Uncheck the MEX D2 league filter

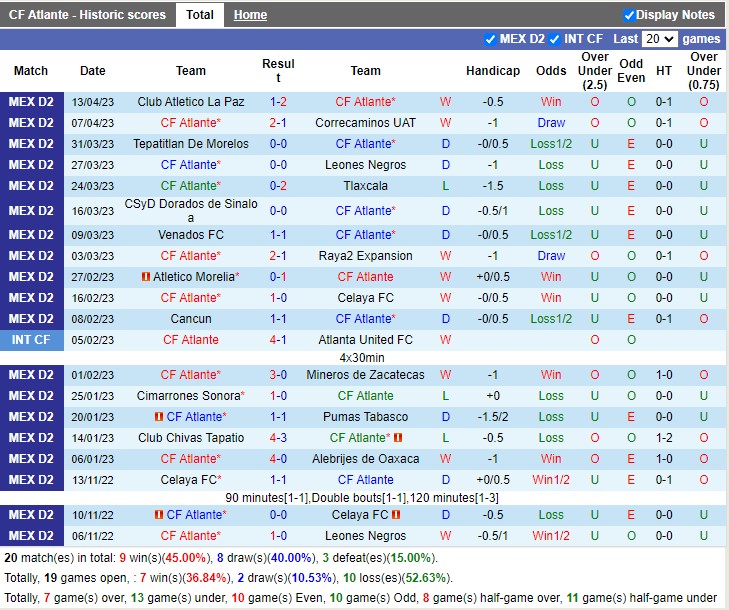point(490,39)
